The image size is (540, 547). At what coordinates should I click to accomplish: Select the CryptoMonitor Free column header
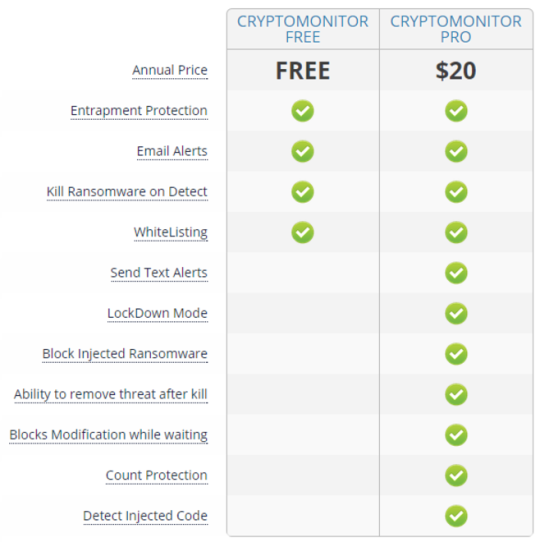(303, 29)
